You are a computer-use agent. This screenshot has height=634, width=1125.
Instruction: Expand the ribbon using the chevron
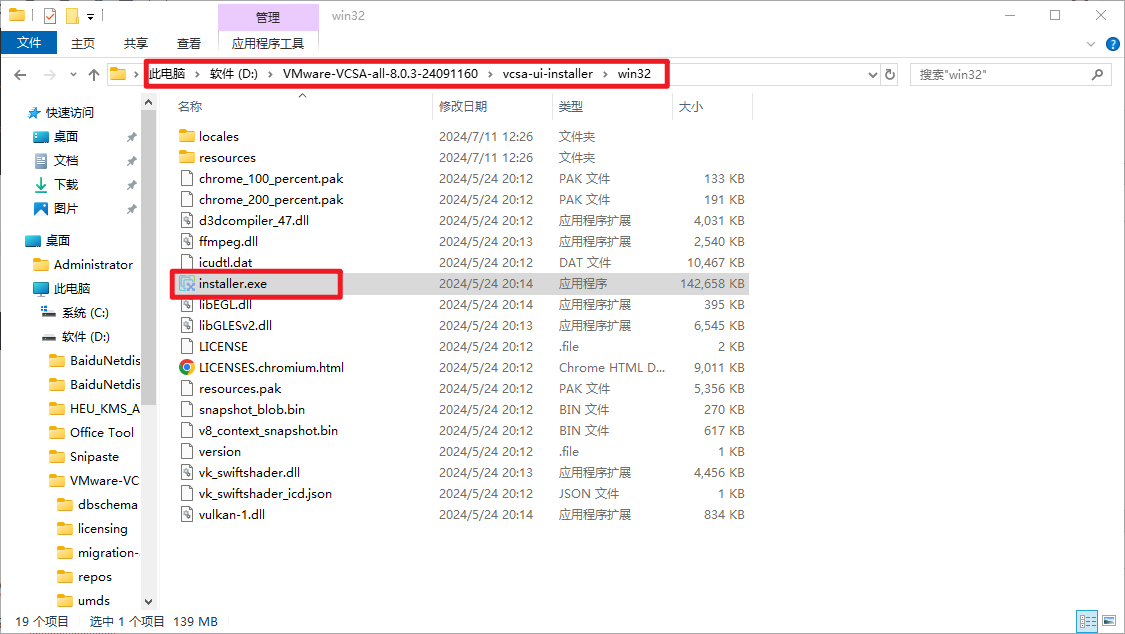(1092, 44)
